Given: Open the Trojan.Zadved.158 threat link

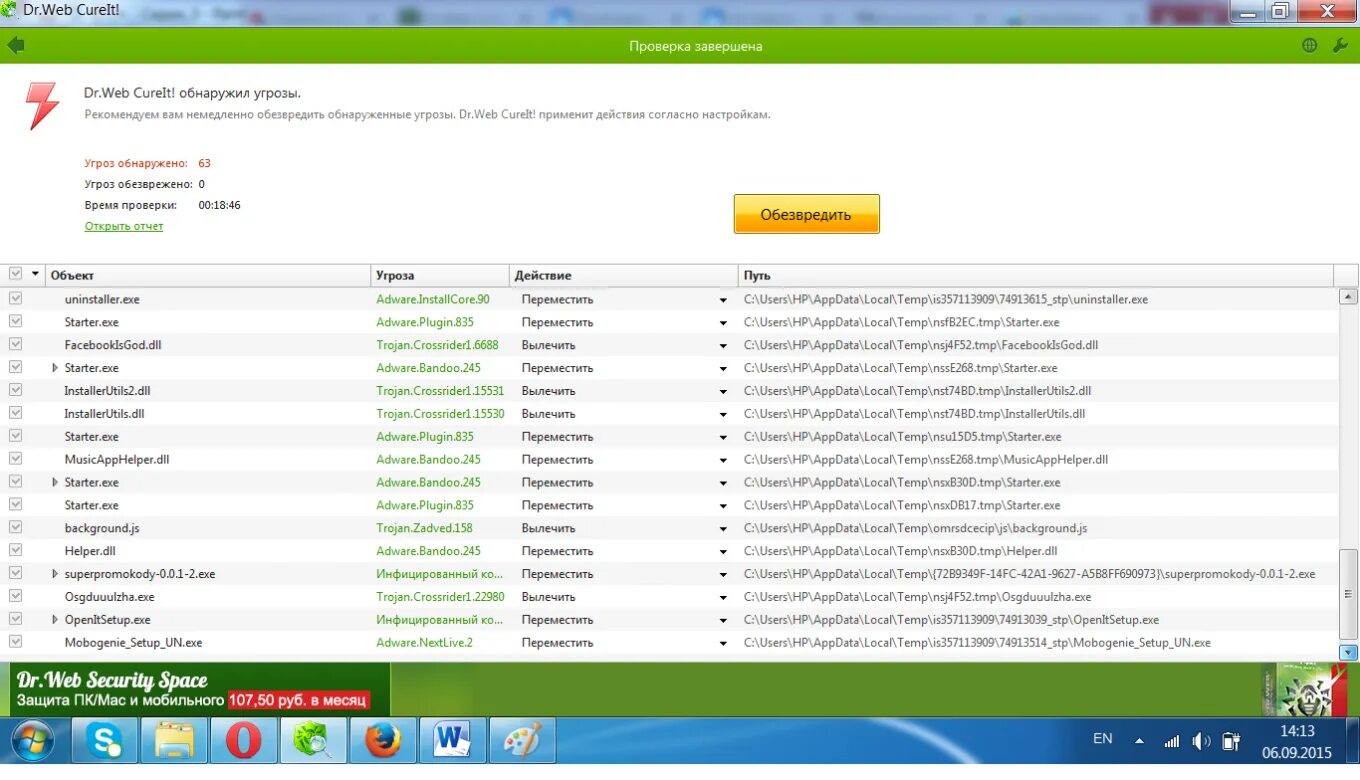Looking at the screenshot, I should [424, 528].
